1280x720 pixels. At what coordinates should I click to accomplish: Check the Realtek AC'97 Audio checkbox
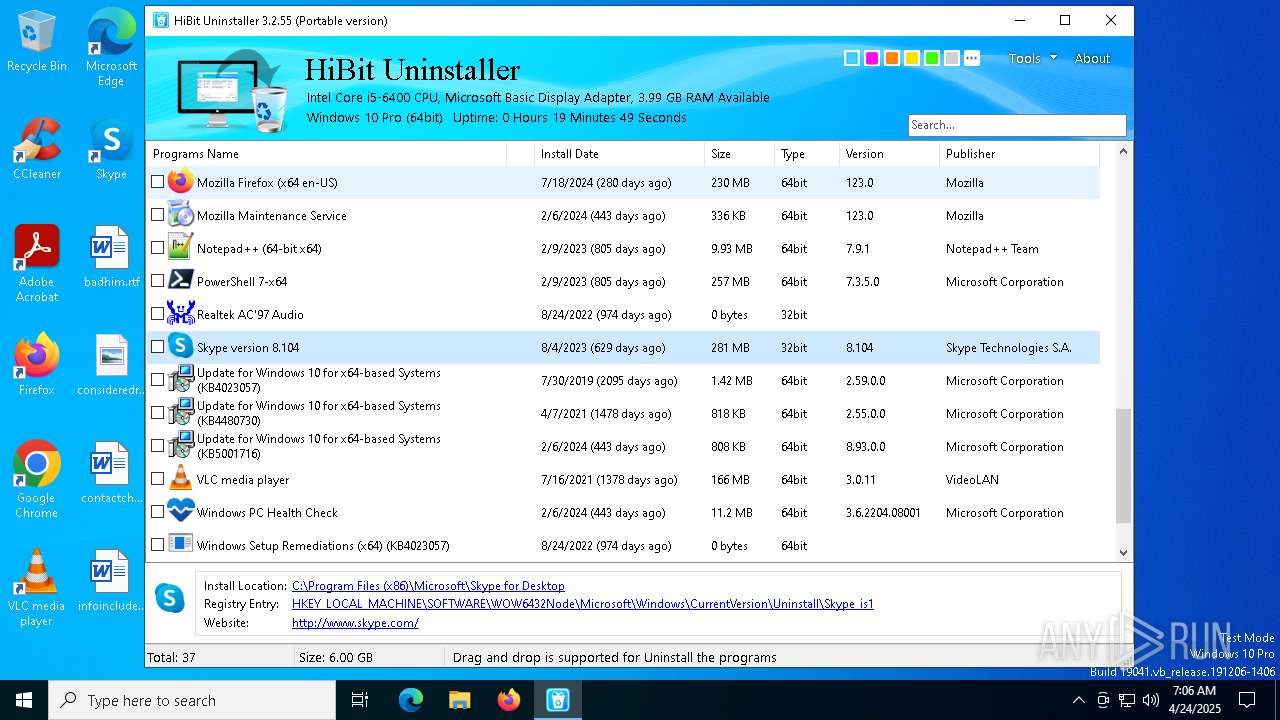pyautogui.click(x=157, y=314)
